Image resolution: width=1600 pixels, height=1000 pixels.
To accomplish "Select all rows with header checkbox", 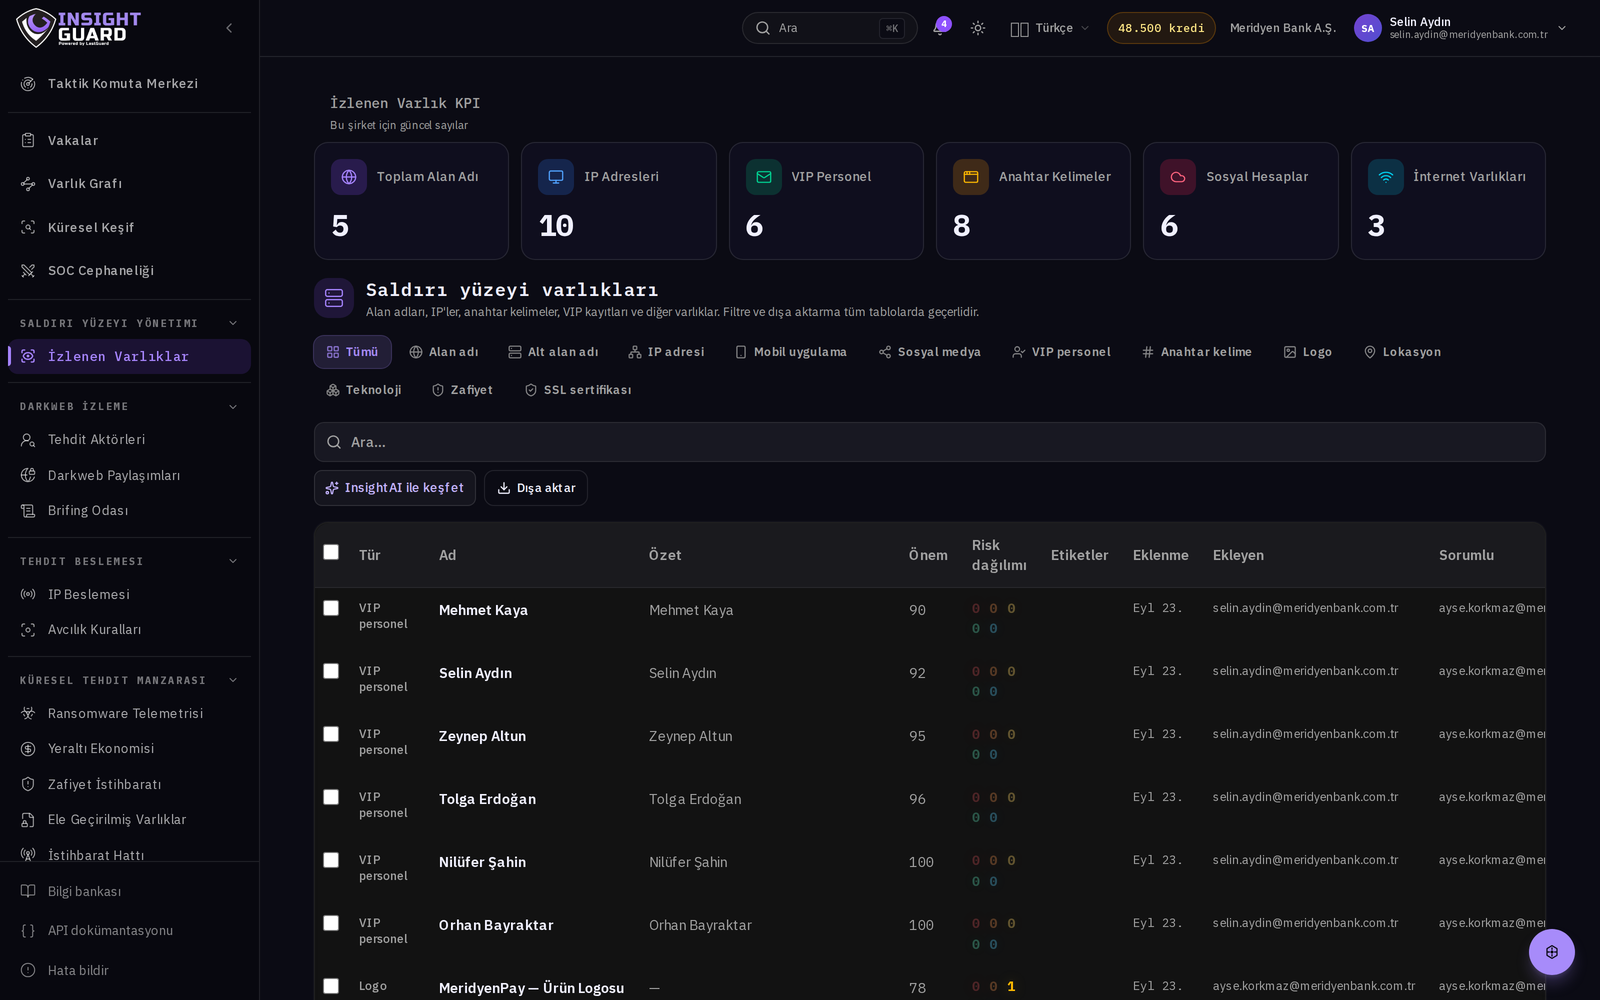I will (331, 552).
